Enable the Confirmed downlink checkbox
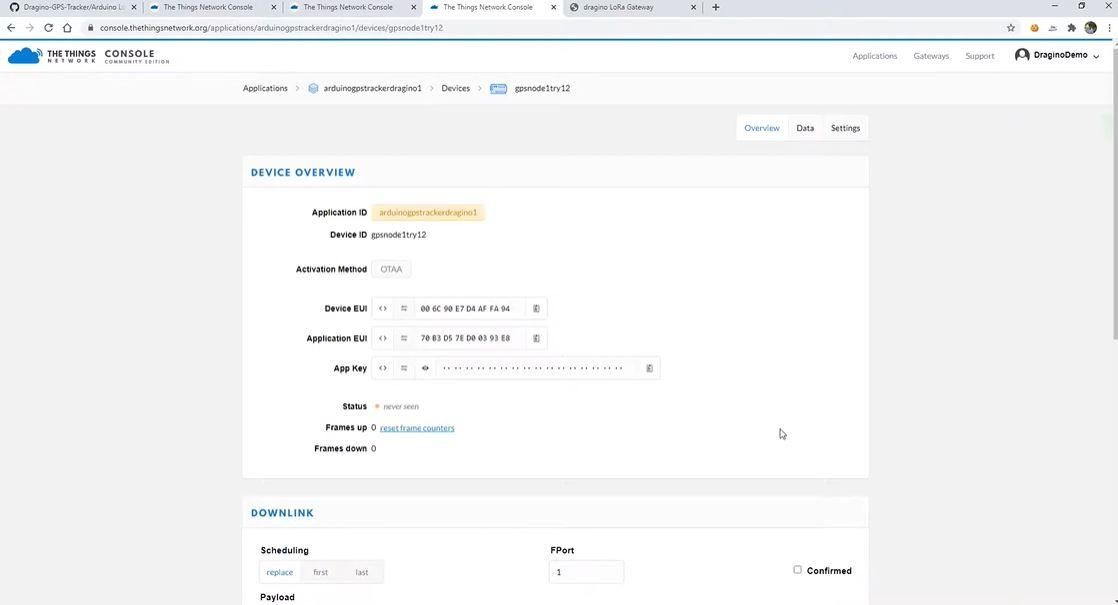The width and height of the screenshot is (1118, 605). (x=797, y=570)
